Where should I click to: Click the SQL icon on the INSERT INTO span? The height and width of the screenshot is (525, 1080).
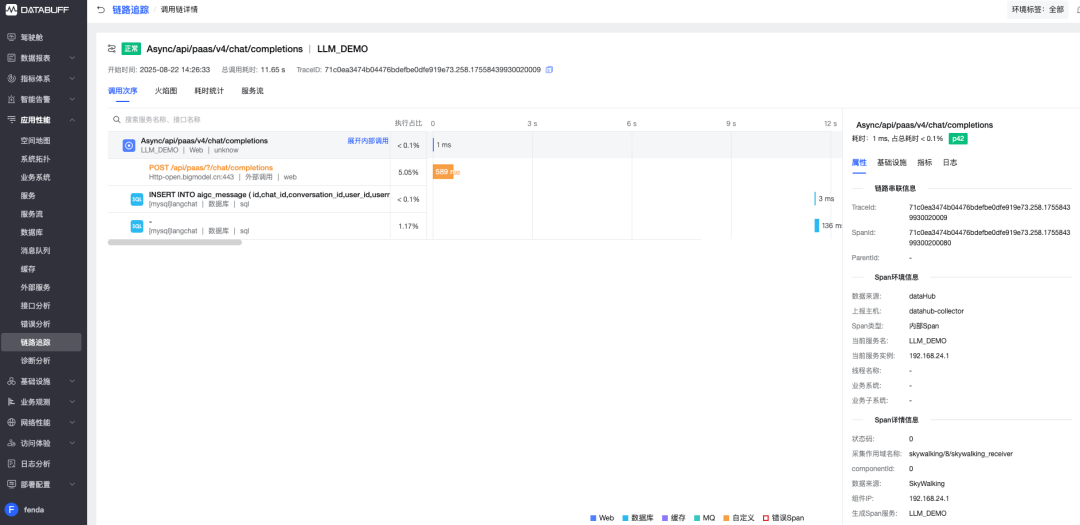click(x=137, y=199)
